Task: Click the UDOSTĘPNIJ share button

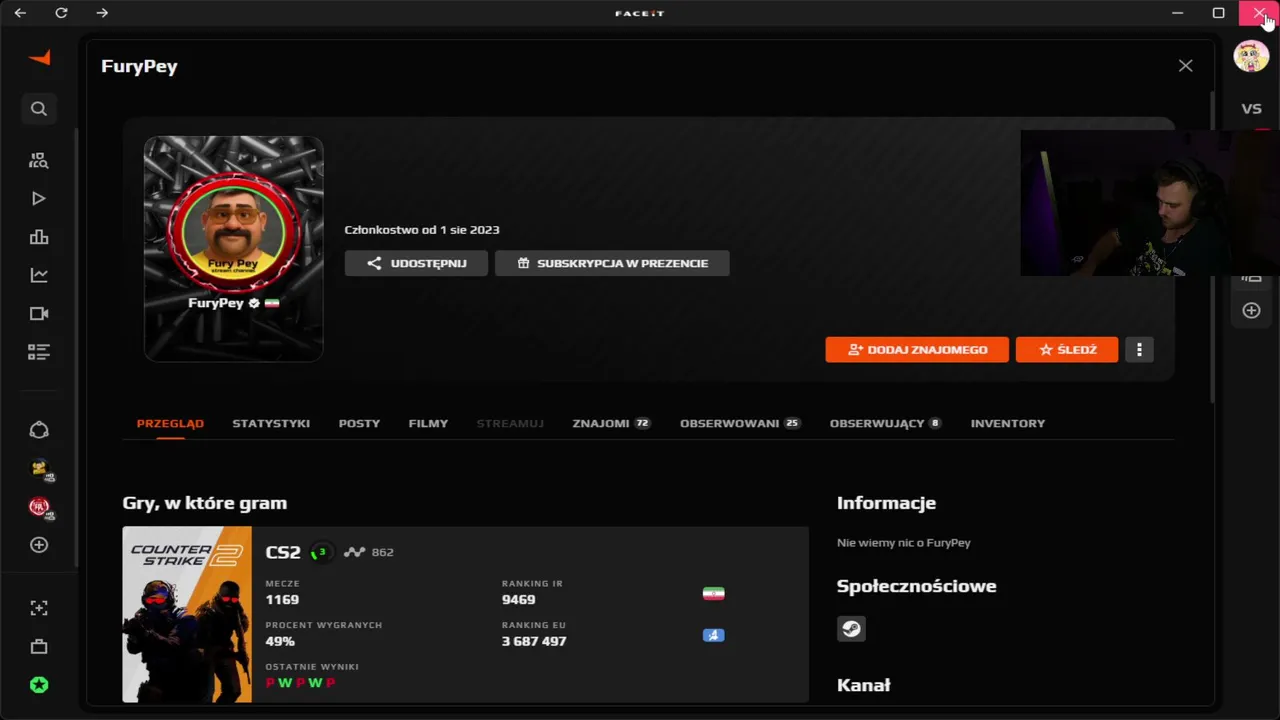Action: (416, 263)
